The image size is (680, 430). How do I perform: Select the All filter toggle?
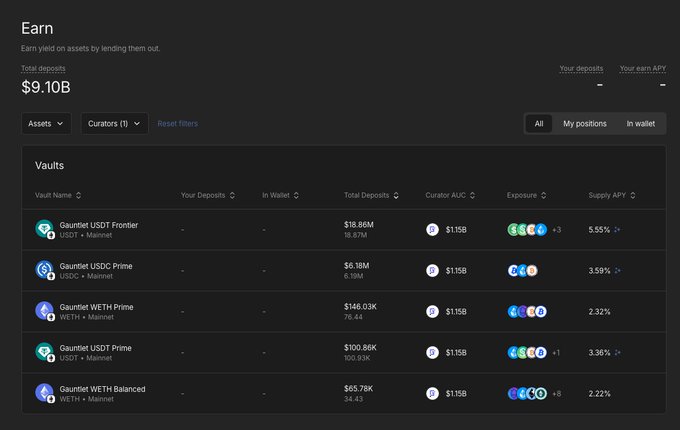[x=538, y=123]
